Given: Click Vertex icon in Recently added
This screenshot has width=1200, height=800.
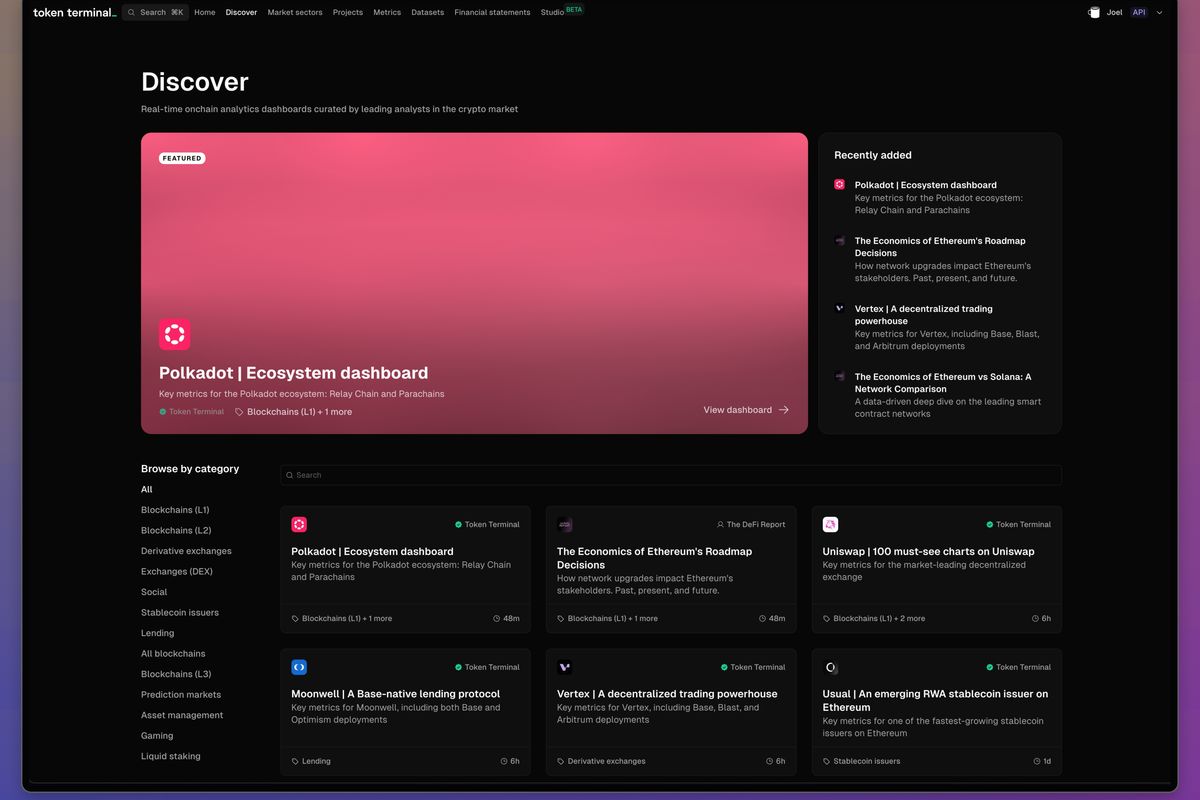Looking at the screenshot, I should pos(839,309).
